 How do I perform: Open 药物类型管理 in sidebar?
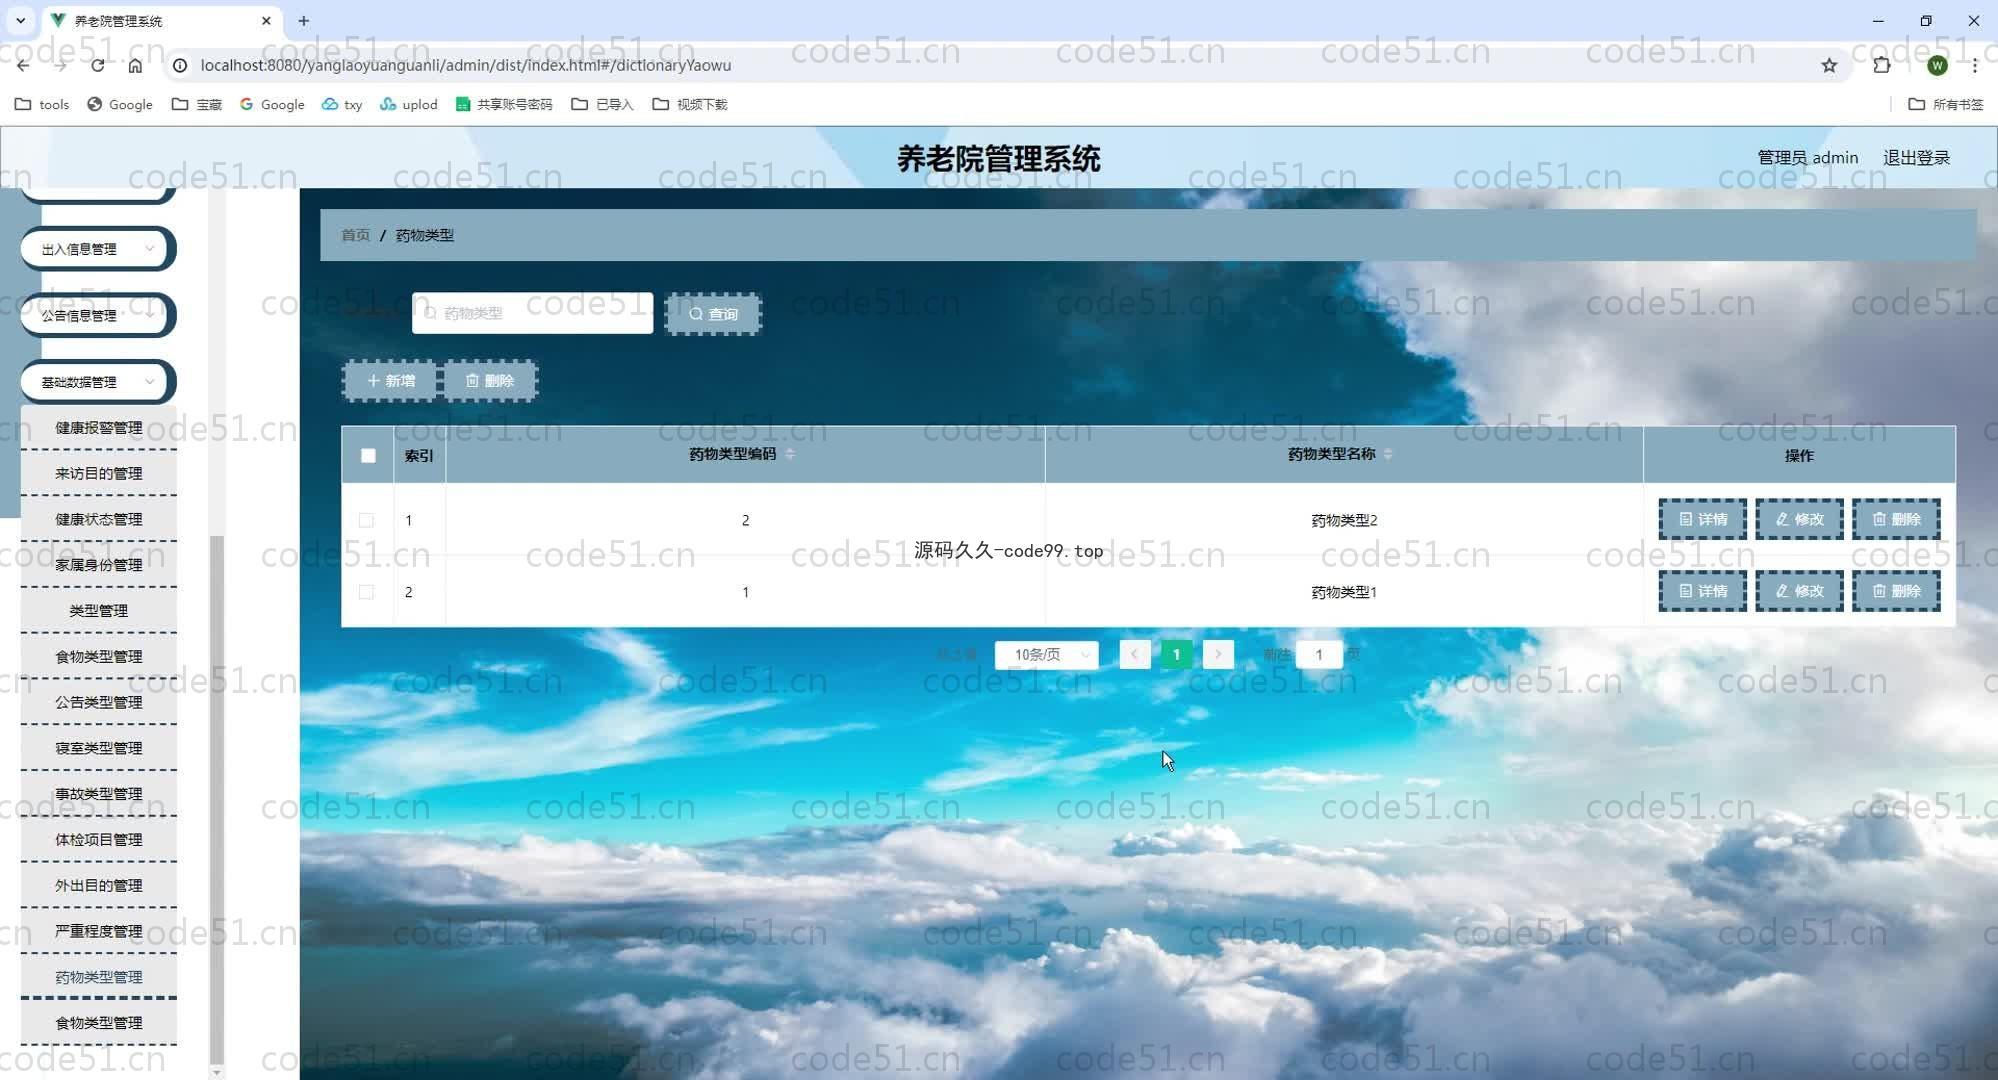tap(98, 977)
